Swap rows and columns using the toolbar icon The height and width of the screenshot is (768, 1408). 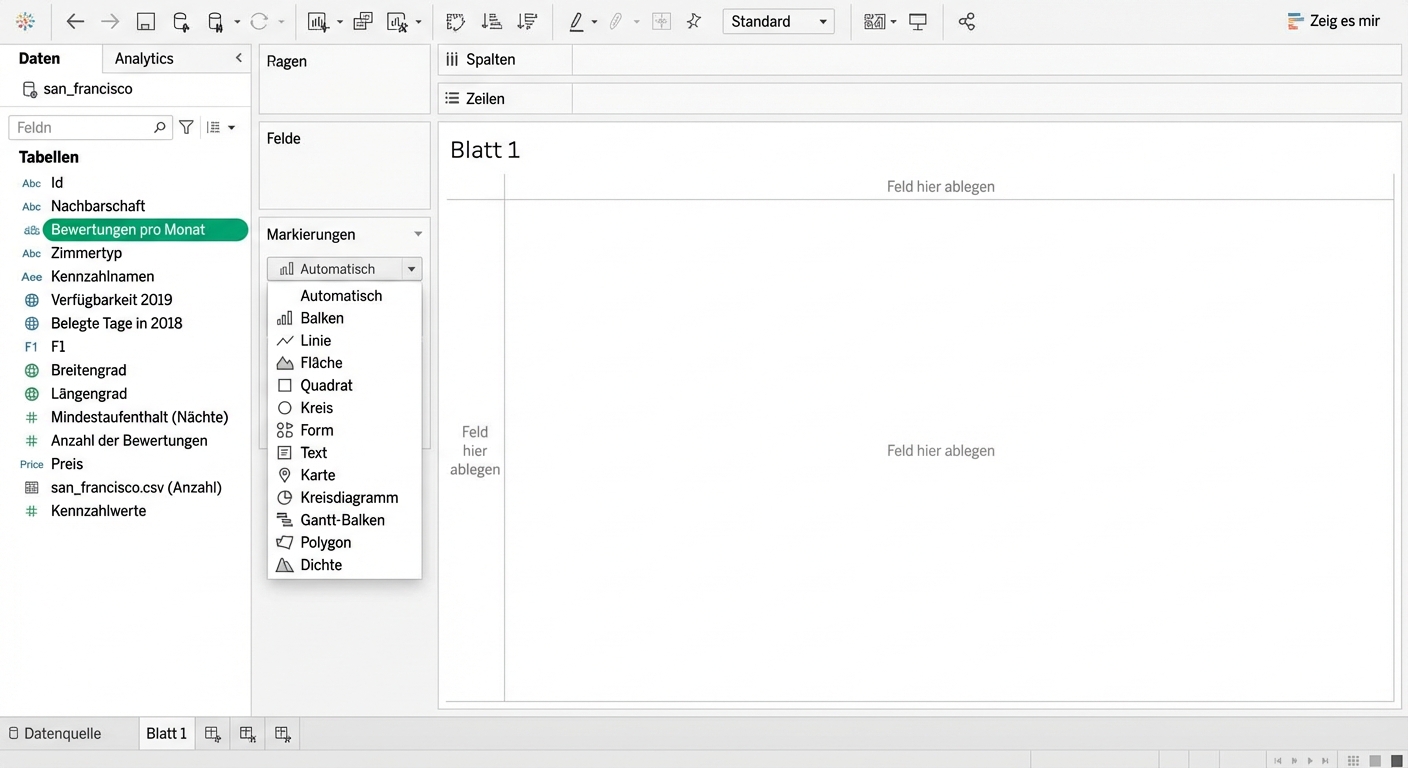(x=455, y=21)
